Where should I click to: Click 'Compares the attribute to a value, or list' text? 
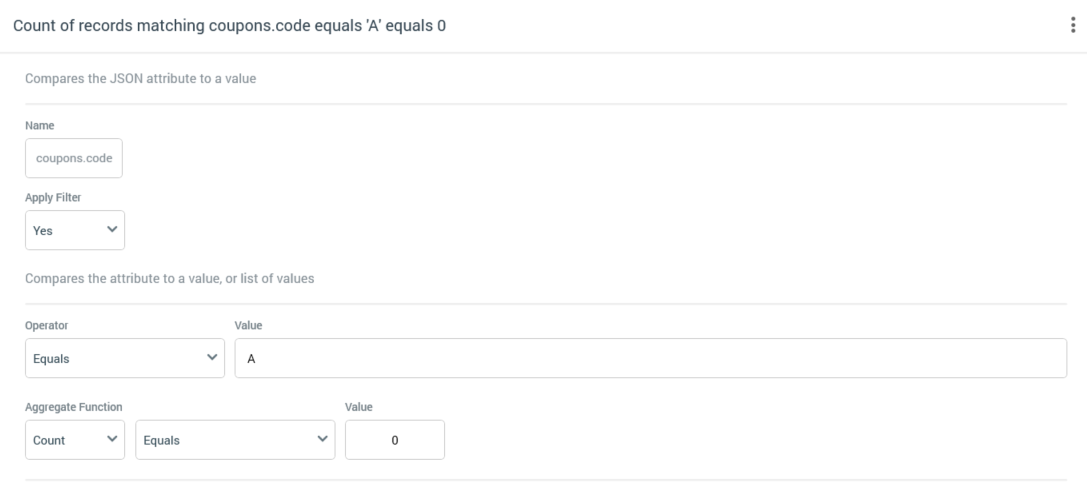click(x=170, y=279)
